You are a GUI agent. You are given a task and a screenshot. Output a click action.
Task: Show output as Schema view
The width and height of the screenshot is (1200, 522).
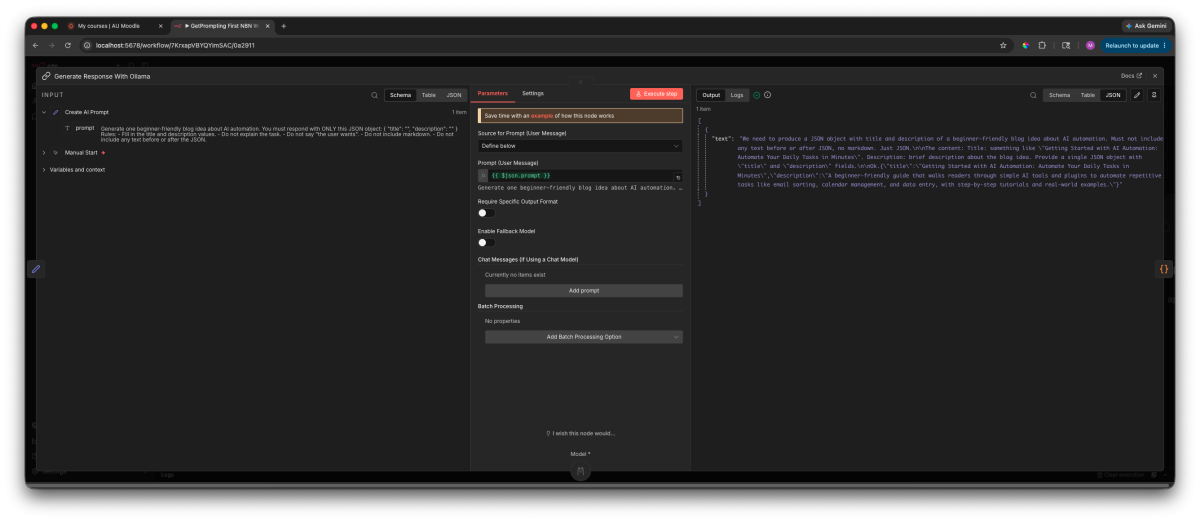(1058, 95)
